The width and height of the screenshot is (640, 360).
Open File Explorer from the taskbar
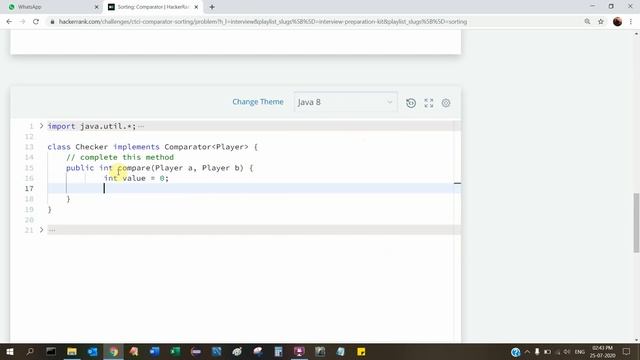pos(72,351)
